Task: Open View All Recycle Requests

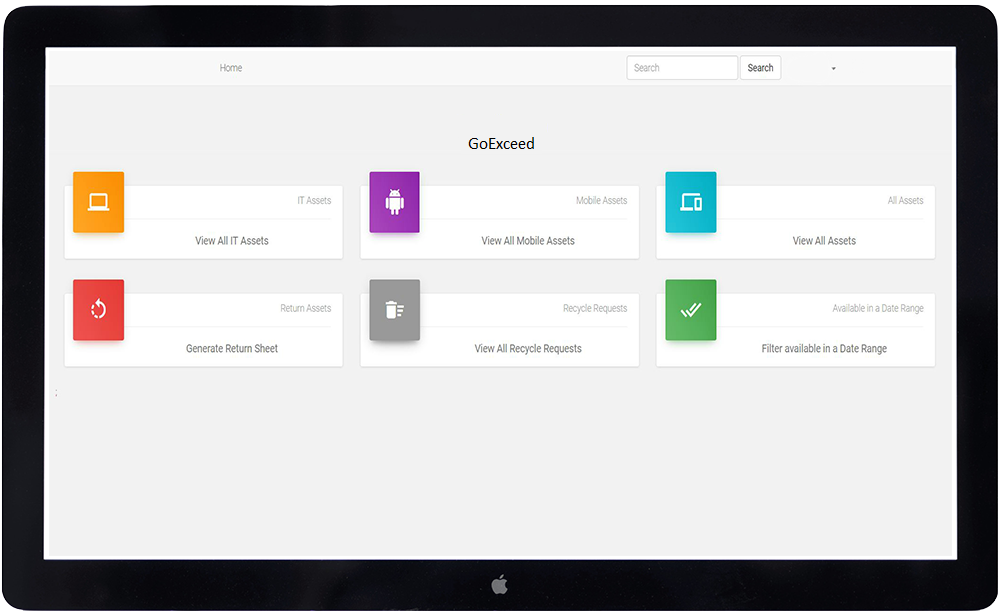Action: point(528,348)
